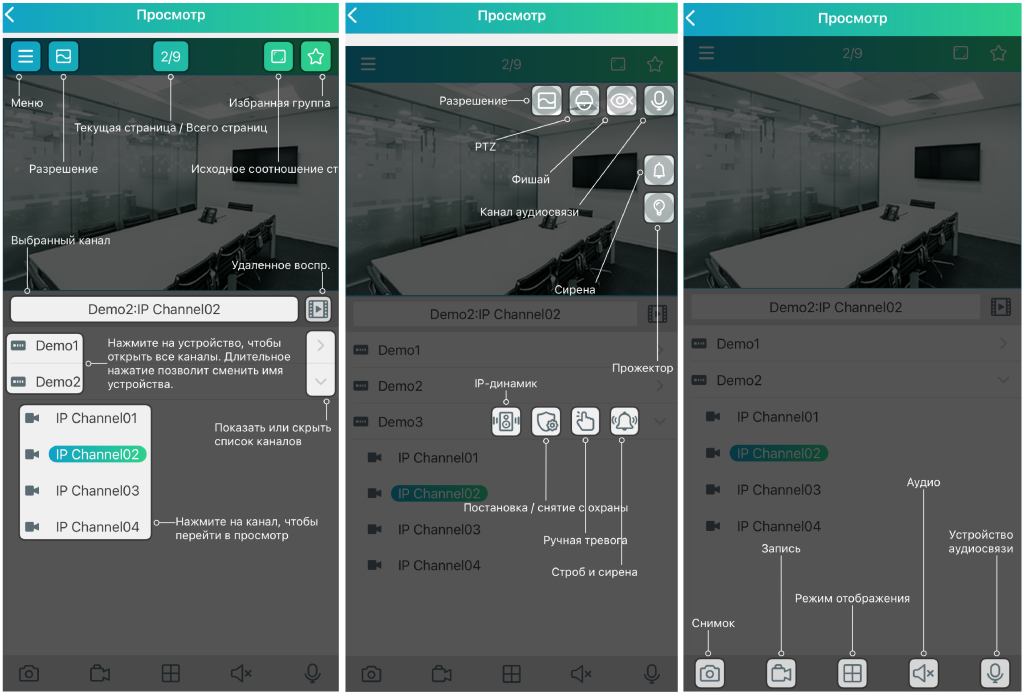The height and width of the screenshot is (694, 1024).
Task: Click the highlighted display mode grid icon
Action: point(852,674)
